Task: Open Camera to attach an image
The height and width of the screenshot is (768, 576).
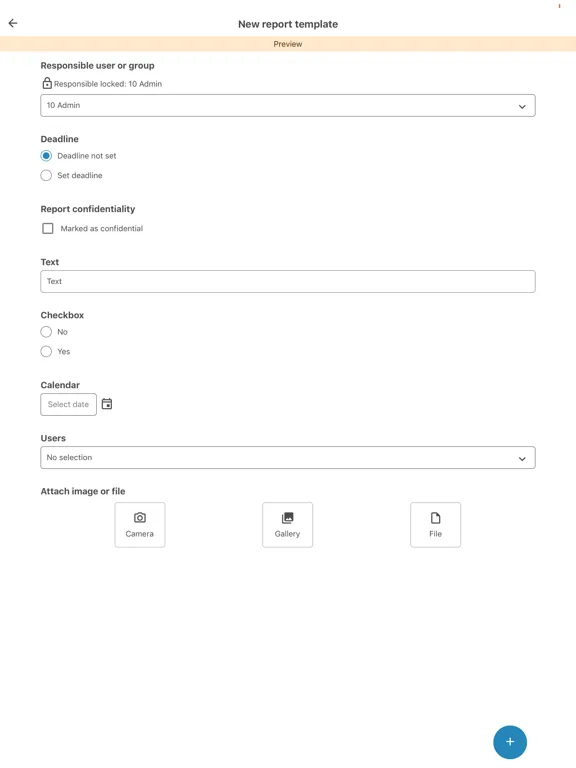Action: coord(140,525)
